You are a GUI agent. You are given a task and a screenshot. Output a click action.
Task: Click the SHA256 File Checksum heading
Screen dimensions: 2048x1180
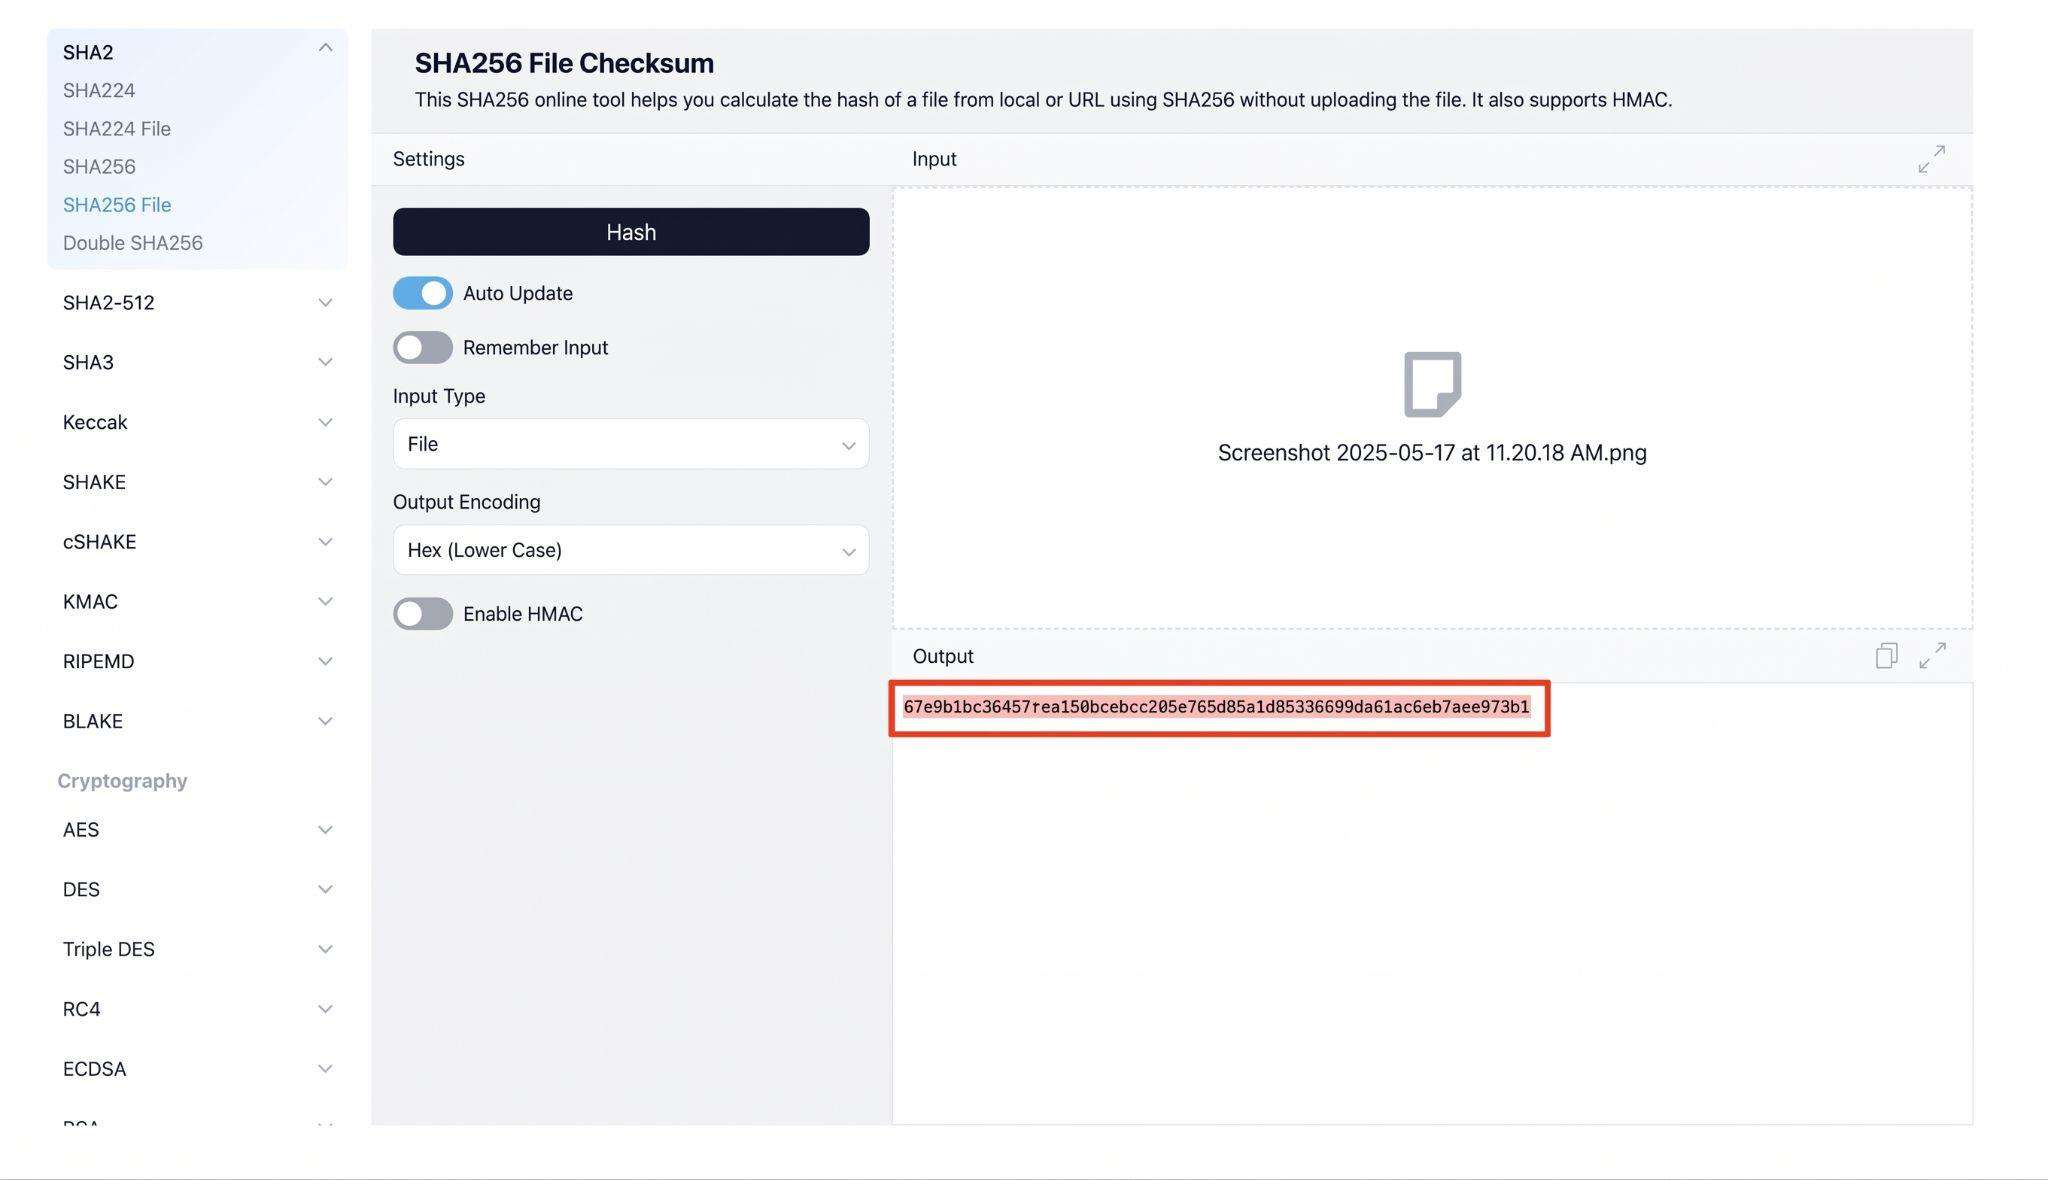click(564, 63)
